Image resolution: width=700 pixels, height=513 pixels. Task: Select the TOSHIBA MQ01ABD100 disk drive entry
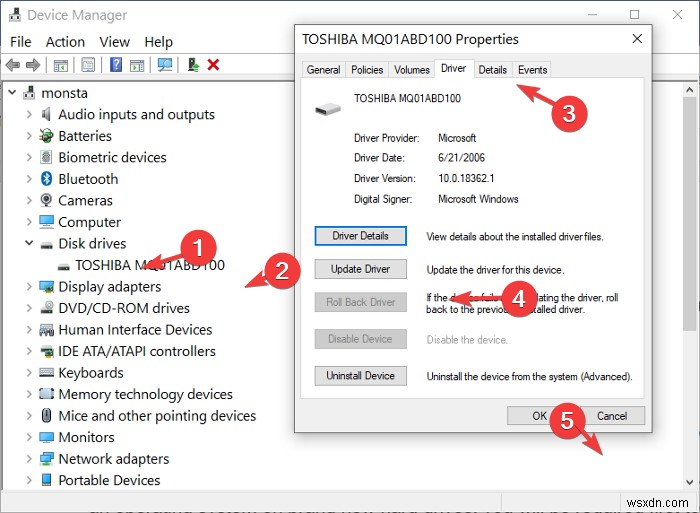(x=150, y=265)
